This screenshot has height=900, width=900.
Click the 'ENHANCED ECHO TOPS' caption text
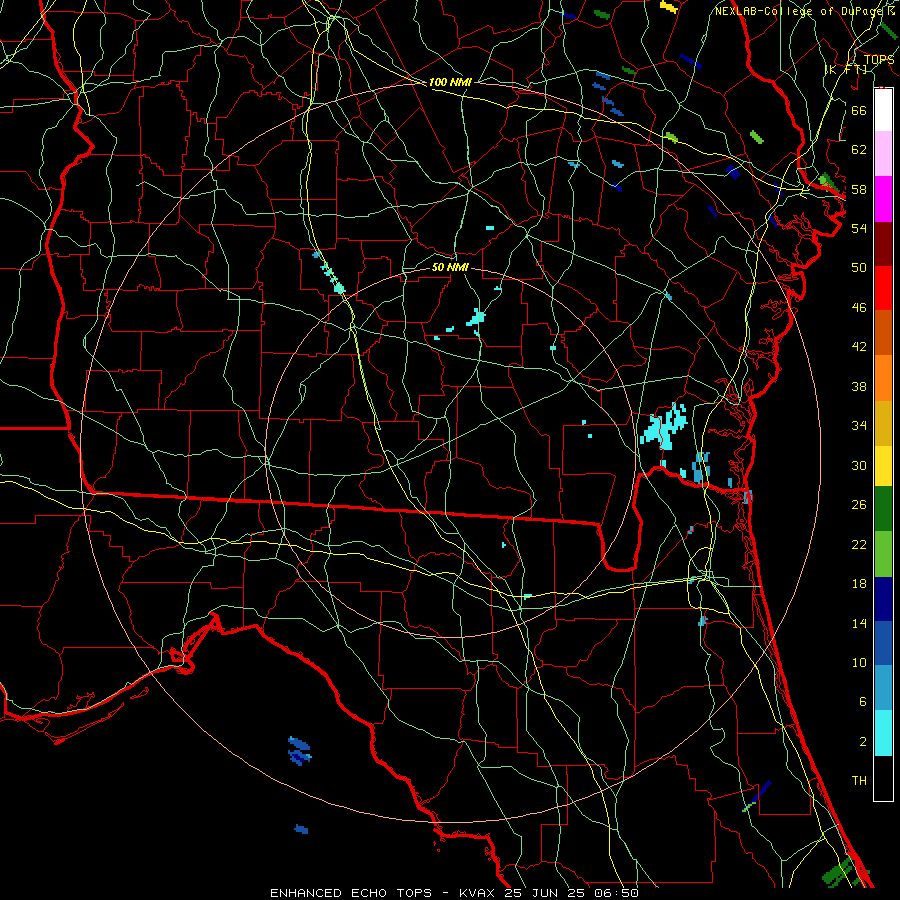pyautogui.click(x=351, y=893)
